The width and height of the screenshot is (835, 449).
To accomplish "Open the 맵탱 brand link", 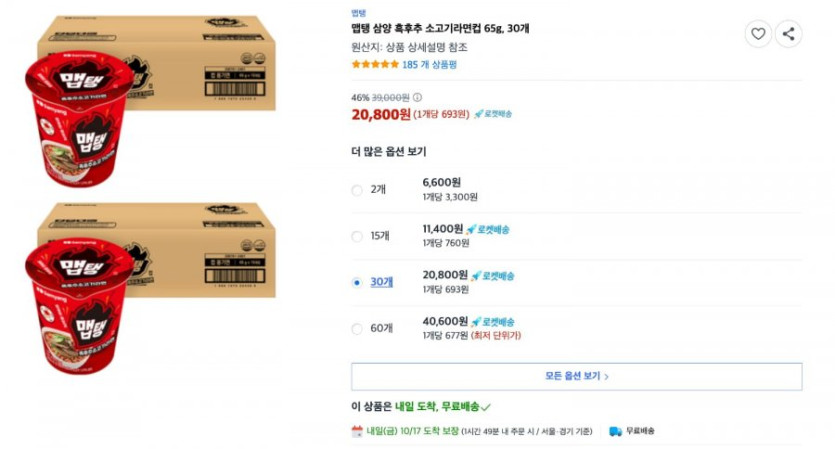I will point(358,13).
